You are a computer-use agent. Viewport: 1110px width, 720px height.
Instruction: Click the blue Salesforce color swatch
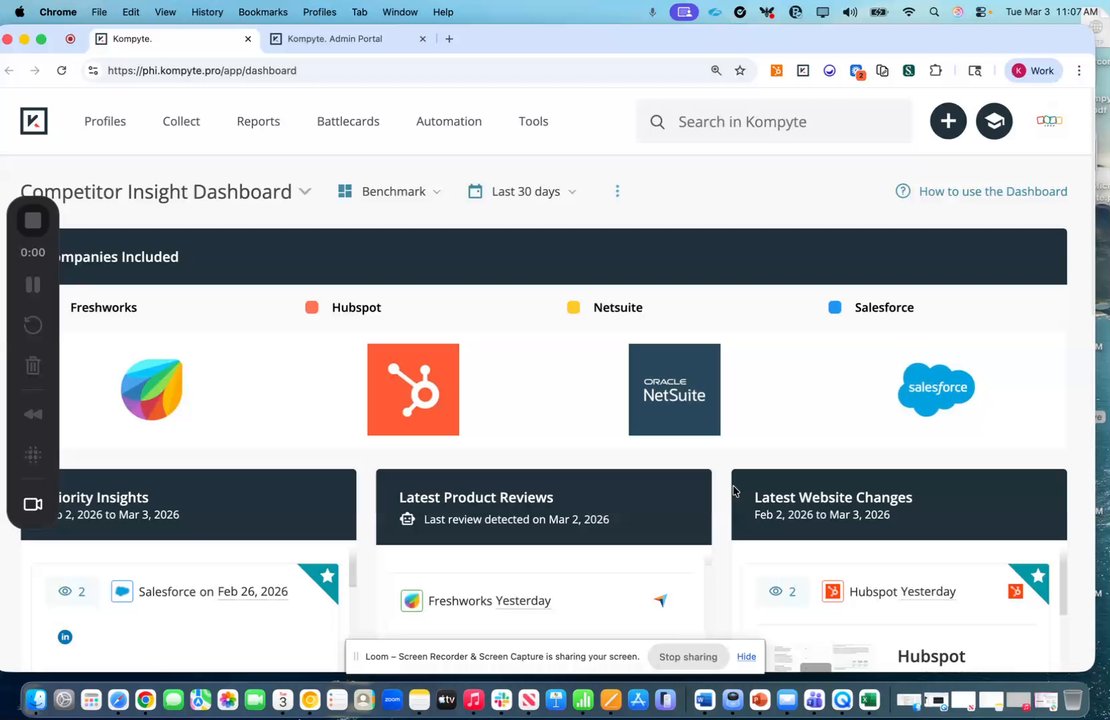[835, 307]
